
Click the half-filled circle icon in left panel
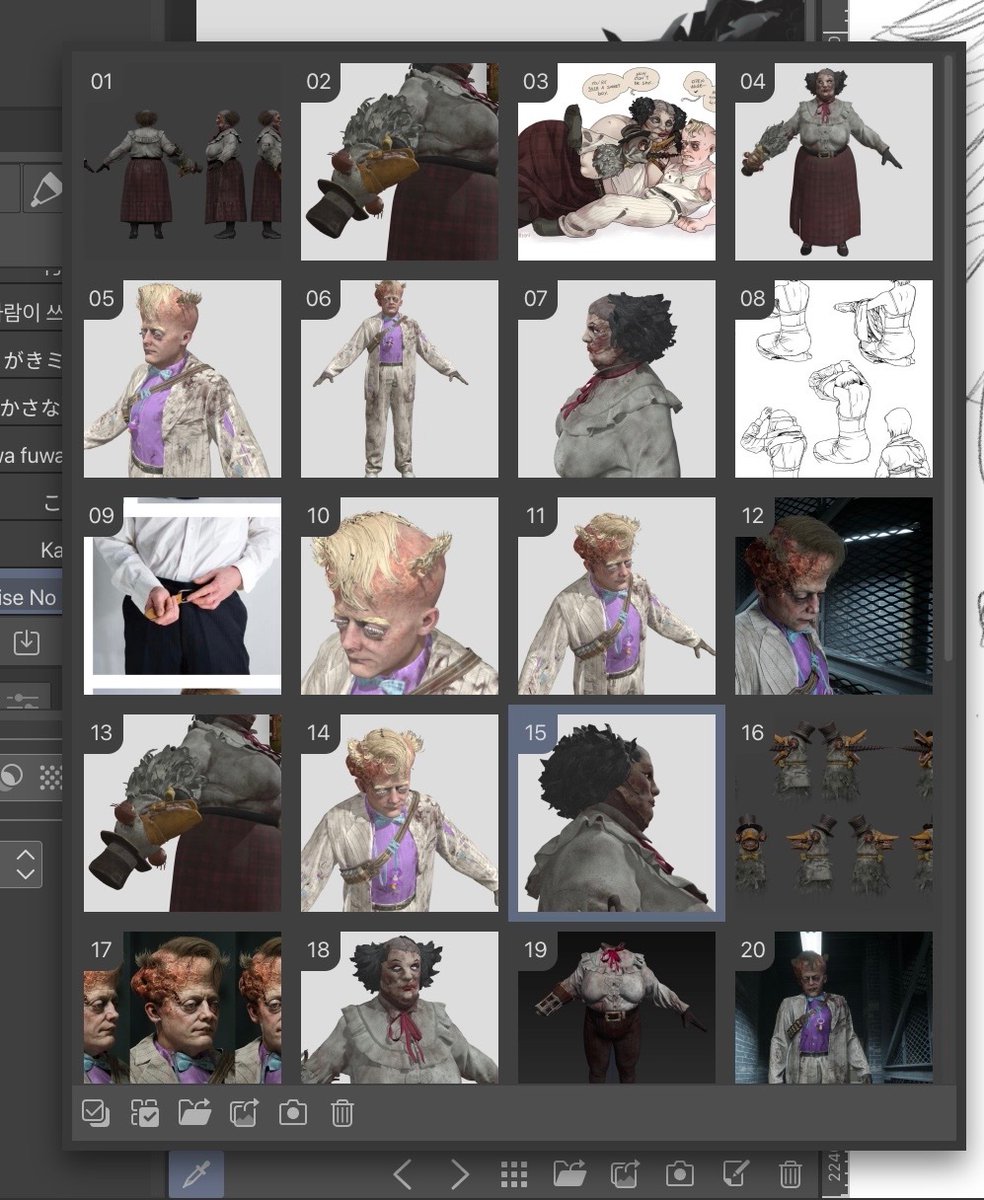click(10, 778)
